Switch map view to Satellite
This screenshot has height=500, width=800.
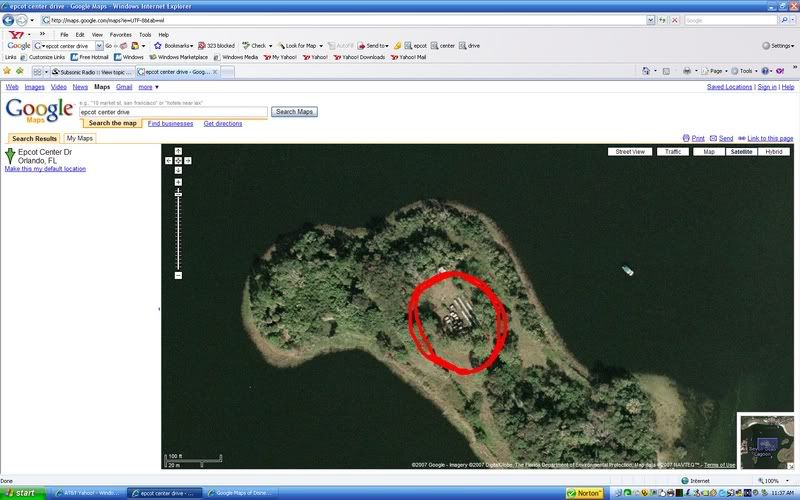coord(741,152)
